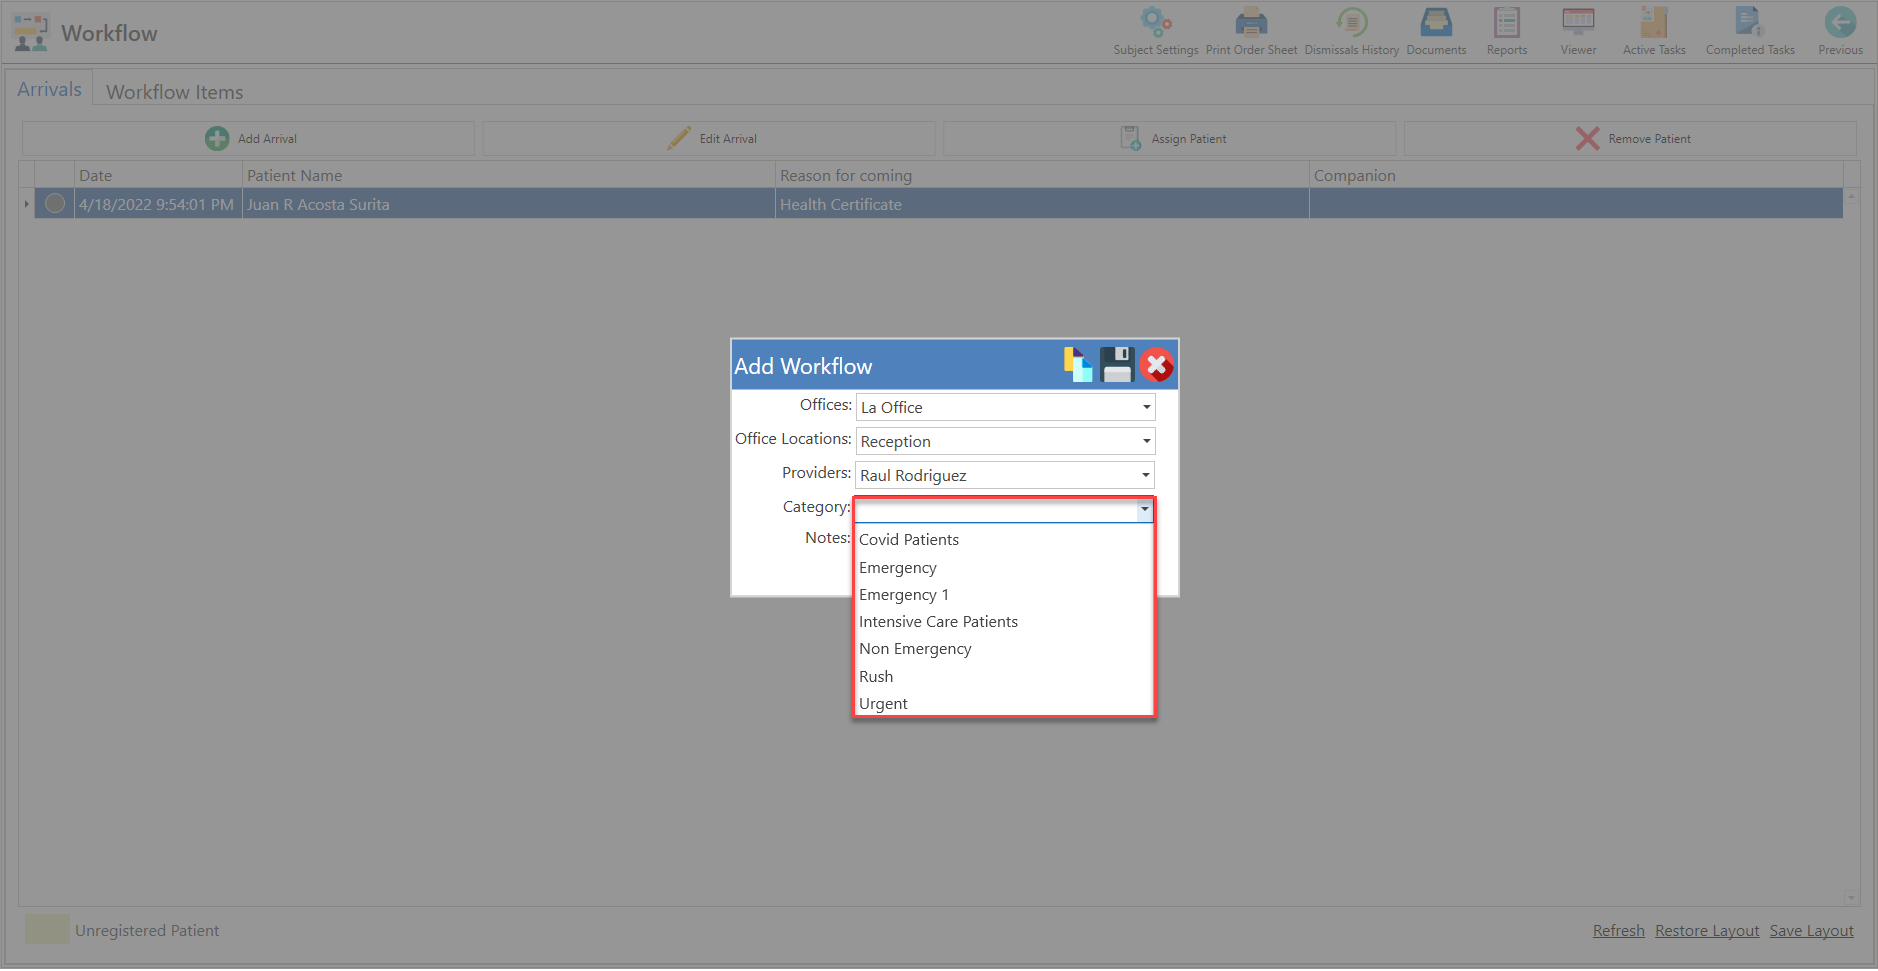Screen dimensions: 1878x971
Task: Click the Health Certificate cell
Action: coord(1042,204)
